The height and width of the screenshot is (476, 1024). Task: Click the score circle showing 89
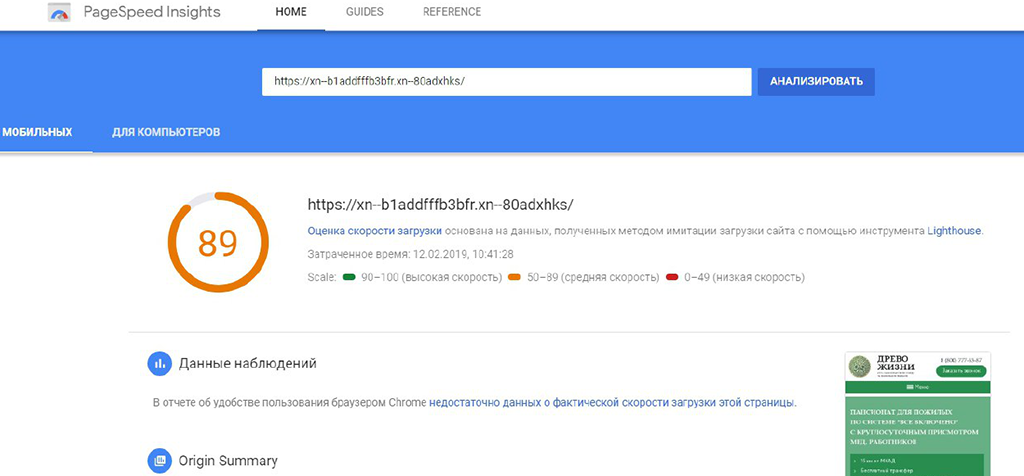click(x=218, y=242)
